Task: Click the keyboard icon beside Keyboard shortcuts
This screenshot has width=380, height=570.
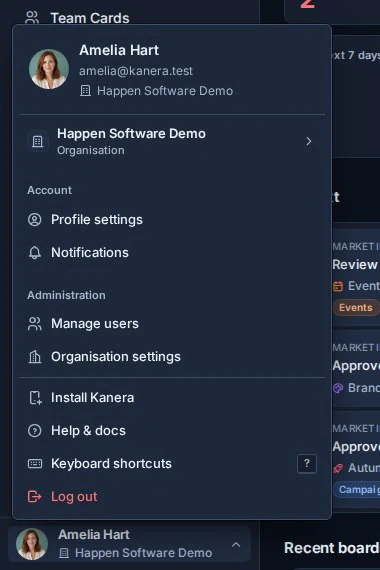Action: tap(35, 463)
